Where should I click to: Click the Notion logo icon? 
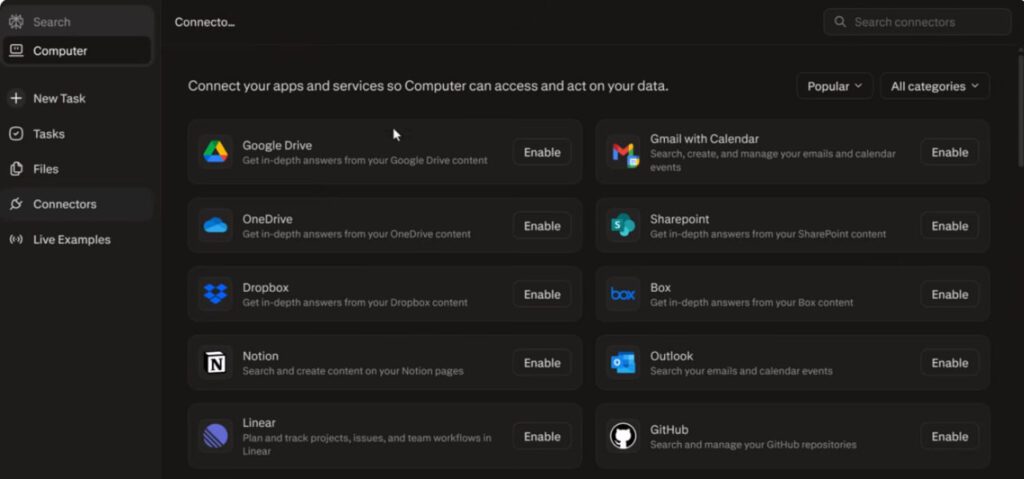point(215,363)
